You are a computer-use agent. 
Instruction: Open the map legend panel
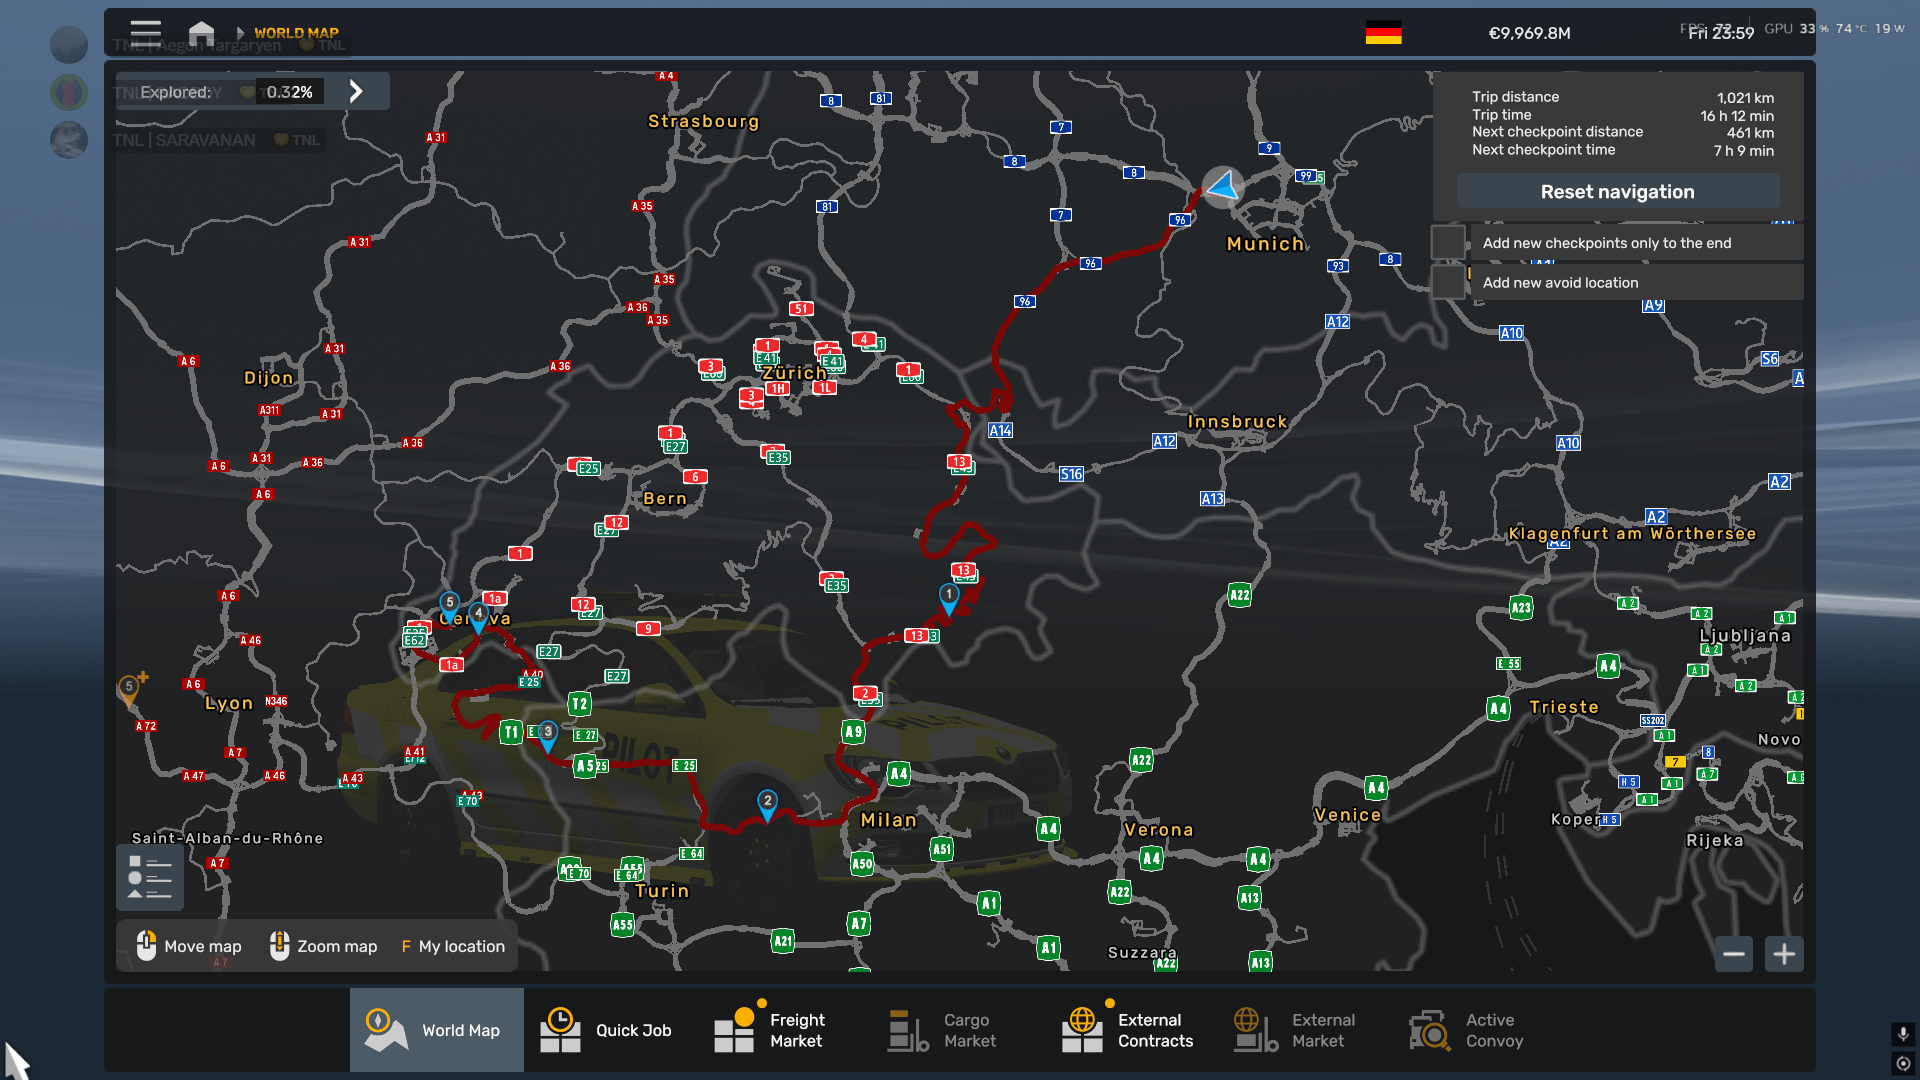point(150,877)
